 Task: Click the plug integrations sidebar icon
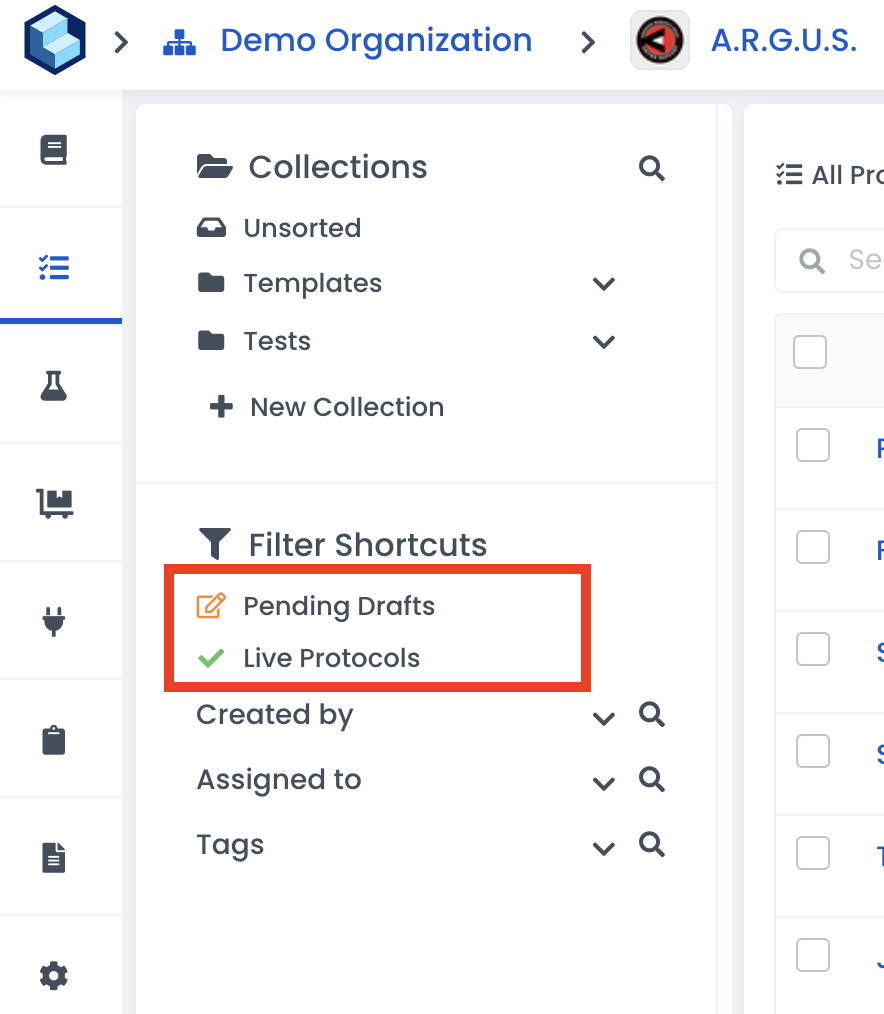(x=53, y=621)
